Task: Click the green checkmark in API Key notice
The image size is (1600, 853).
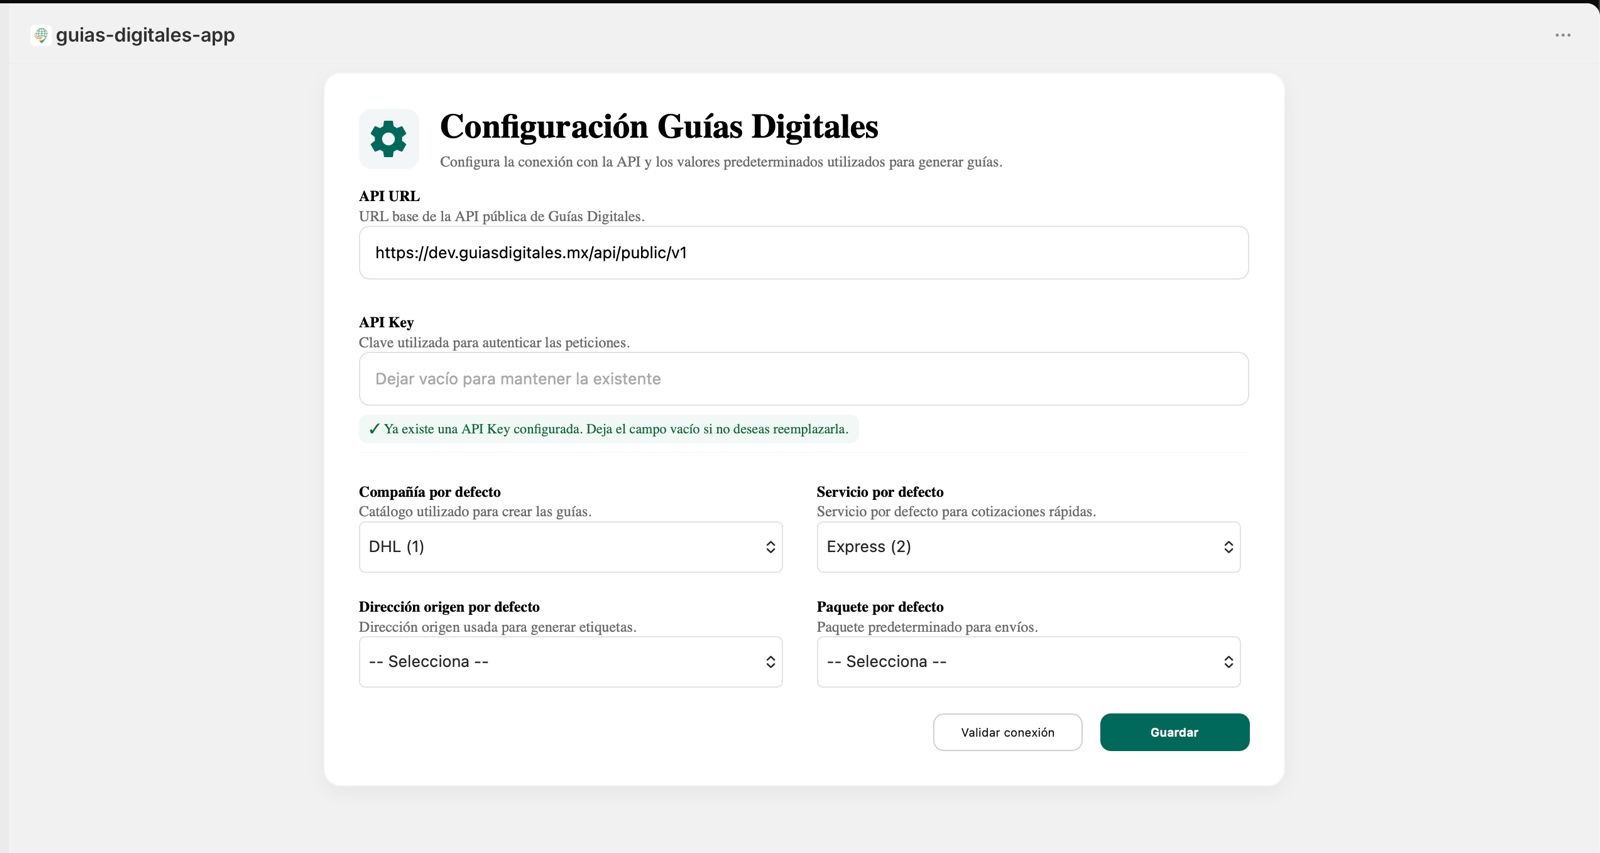Action: tap(374, 429)
